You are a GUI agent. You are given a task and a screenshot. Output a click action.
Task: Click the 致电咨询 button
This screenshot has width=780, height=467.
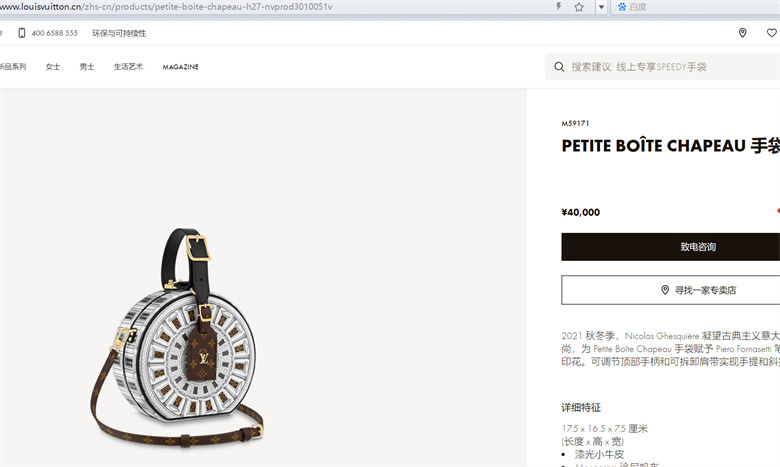[x=671, y=247]
